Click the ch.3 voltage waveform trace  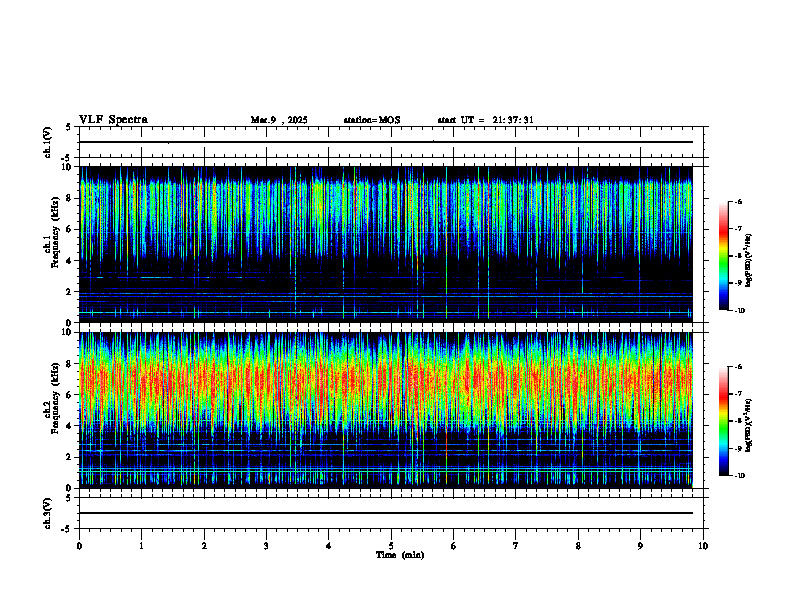tap(386, 513)
